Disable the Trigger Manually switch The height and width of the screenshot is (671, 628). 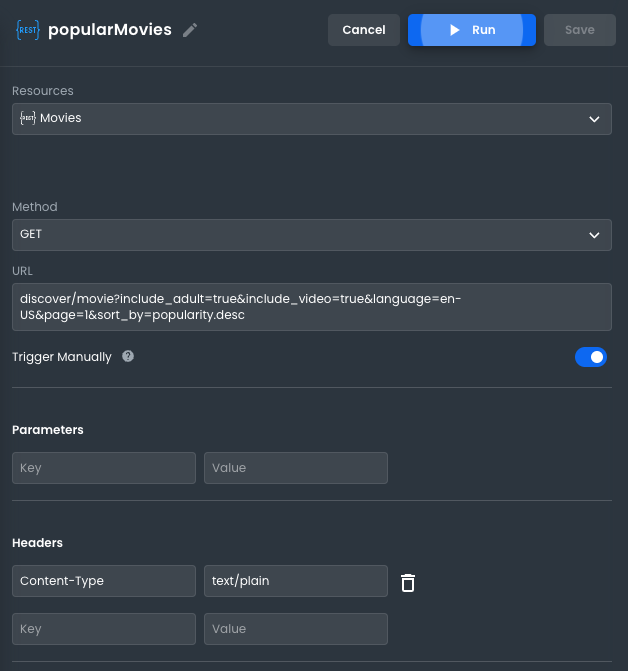(x=590, y=357)
